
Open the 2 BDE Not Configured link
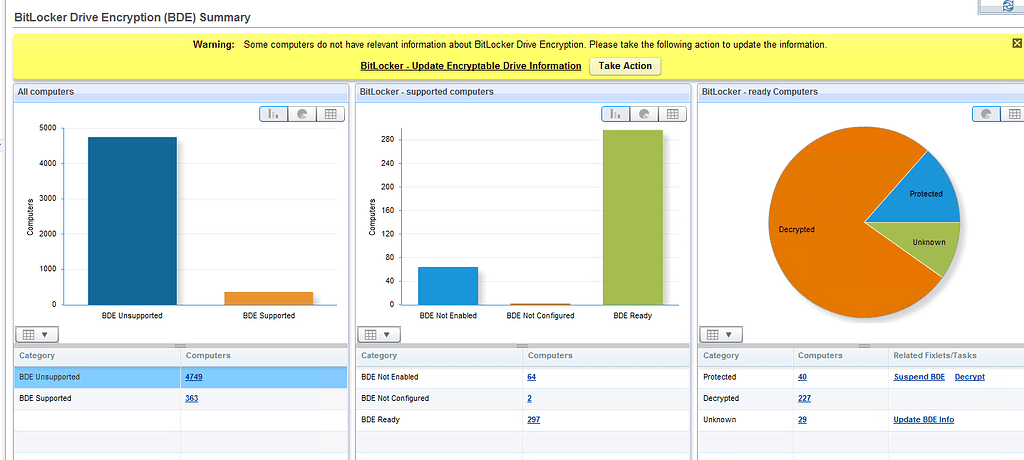tap(530, 398)
